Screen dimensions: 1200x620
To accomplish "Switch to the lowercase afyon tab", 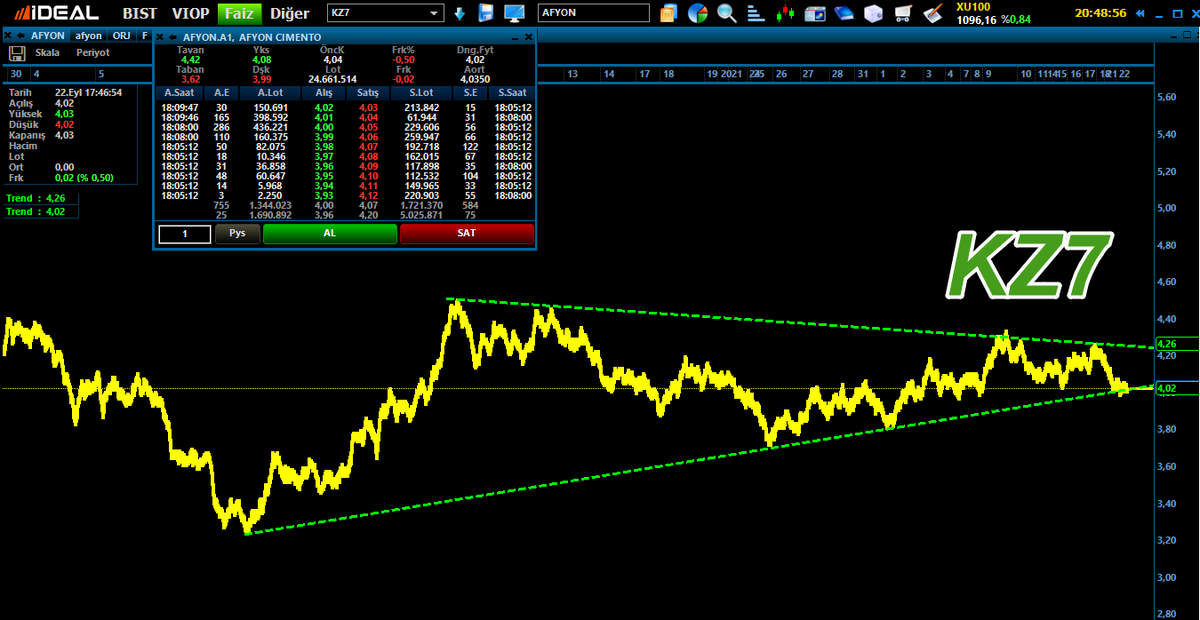I will 89,34.
